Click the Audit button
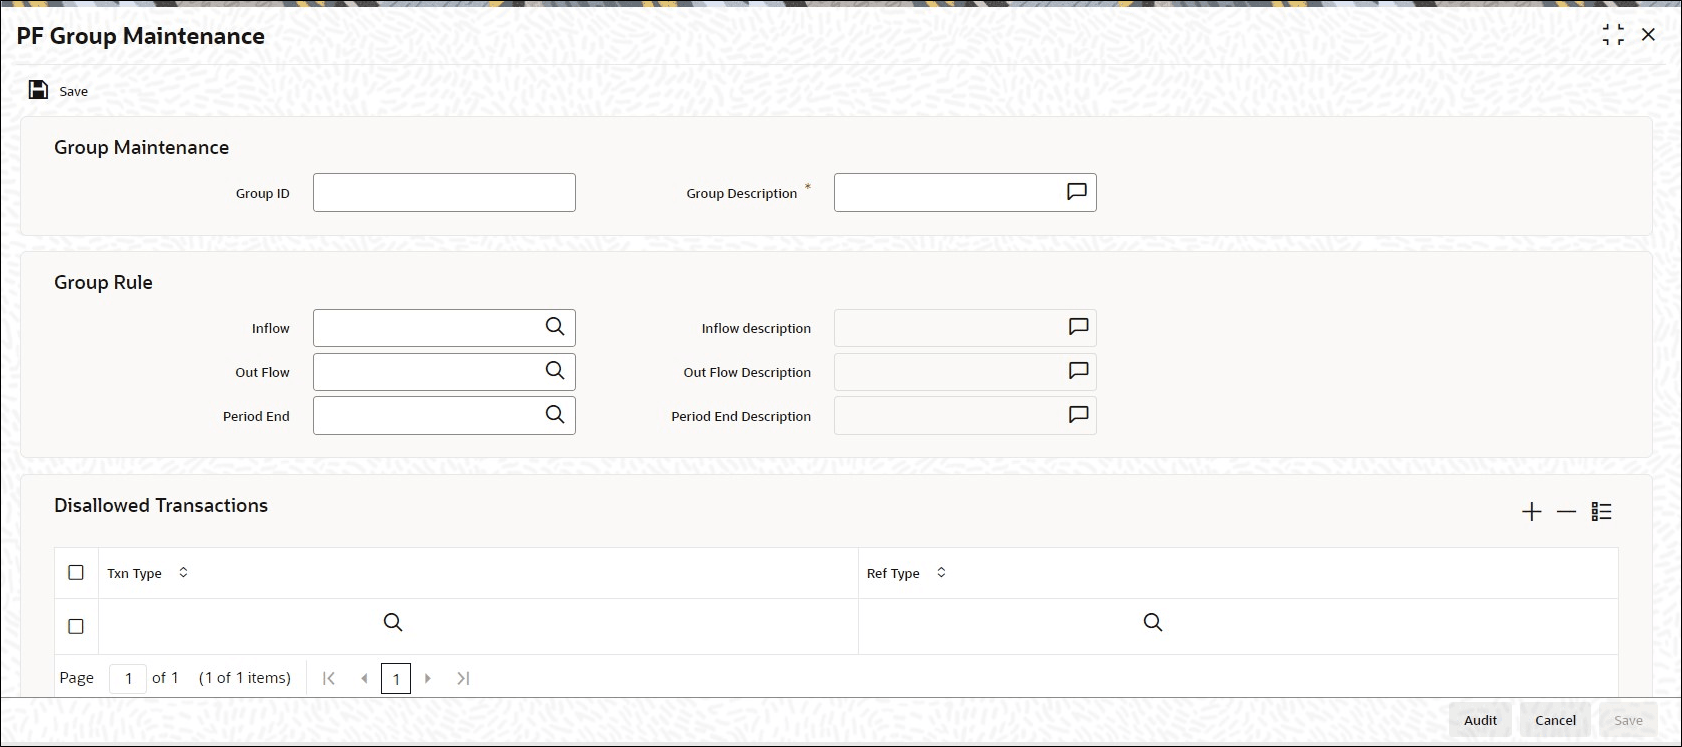 pyautogui.click(x=1480, y=720)
